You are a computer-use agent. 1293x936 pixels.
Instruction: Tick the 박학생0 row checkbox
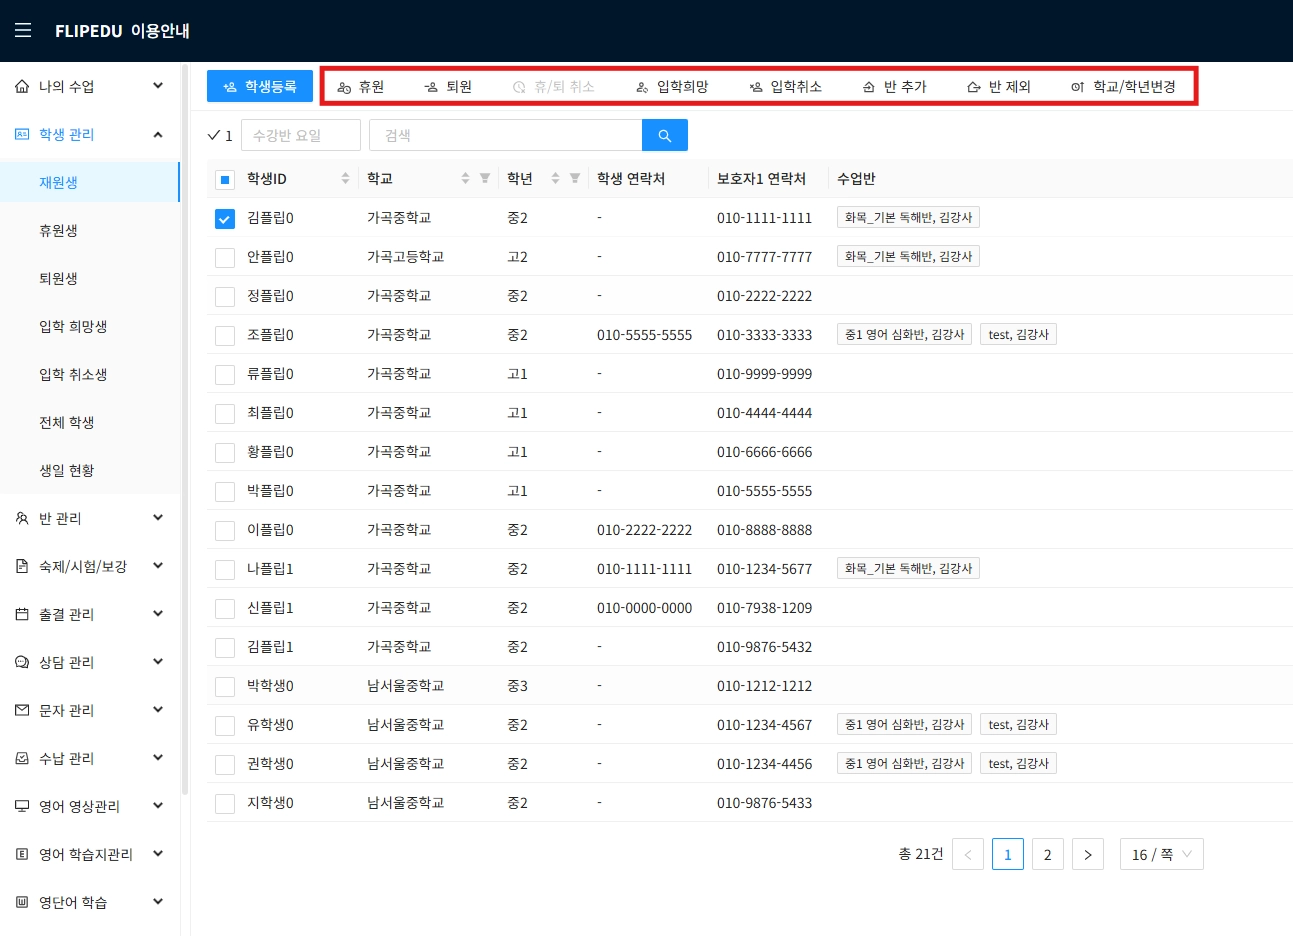tap(225, 687)
